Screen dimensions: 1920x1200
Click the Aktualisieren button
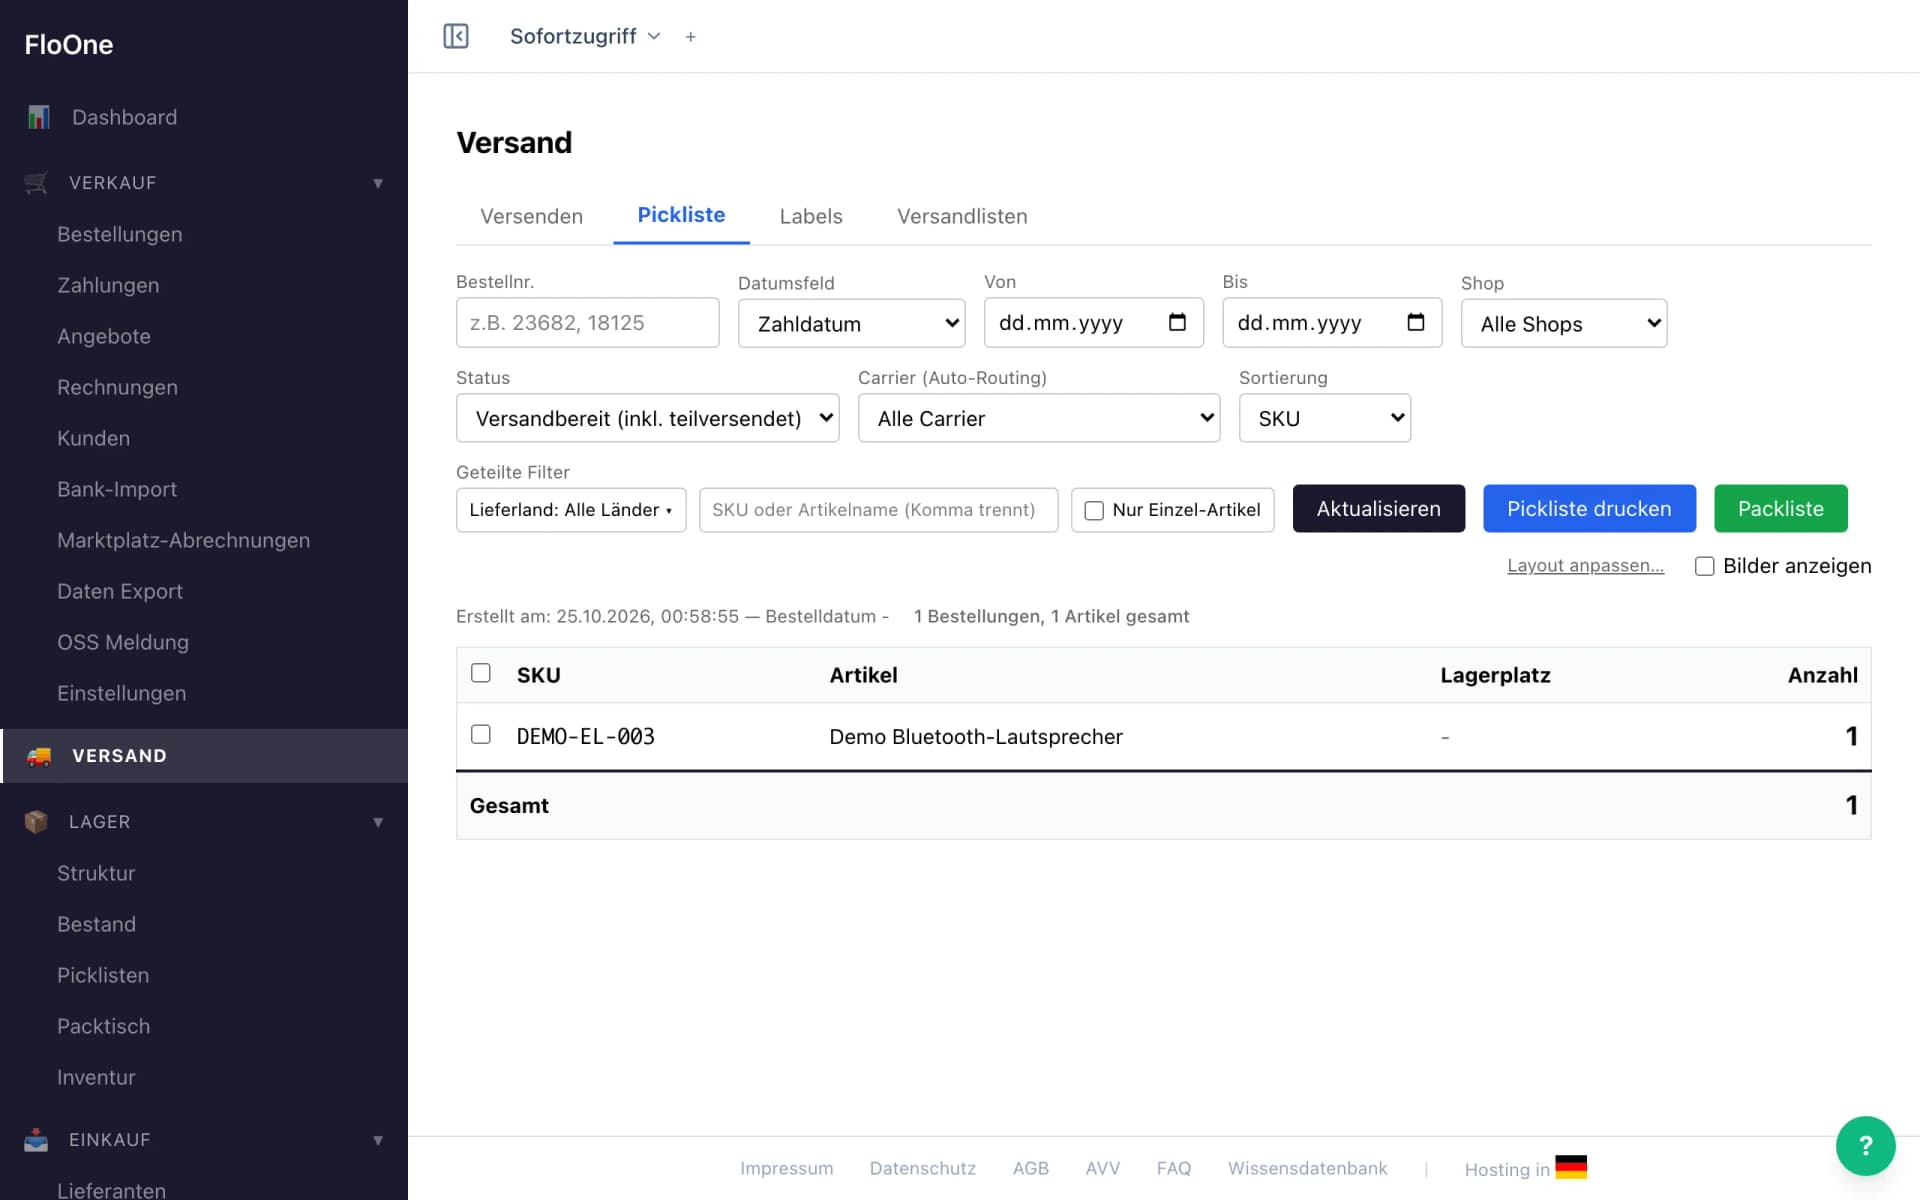[x=1378, y=509]
